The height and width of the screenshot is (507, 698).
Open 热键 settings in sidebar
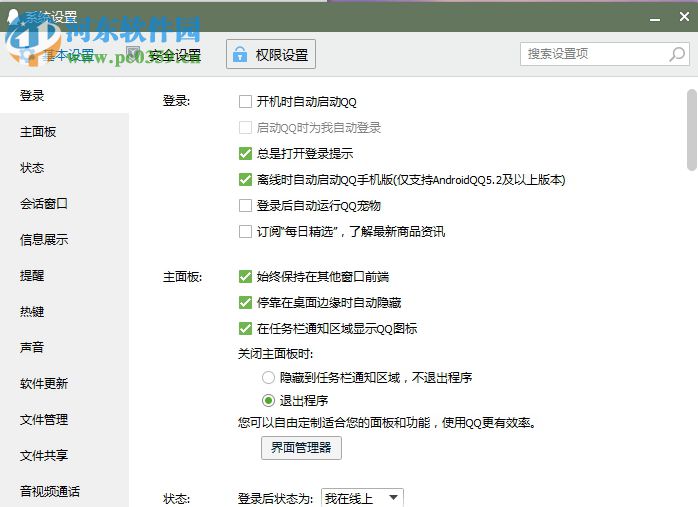64,312
